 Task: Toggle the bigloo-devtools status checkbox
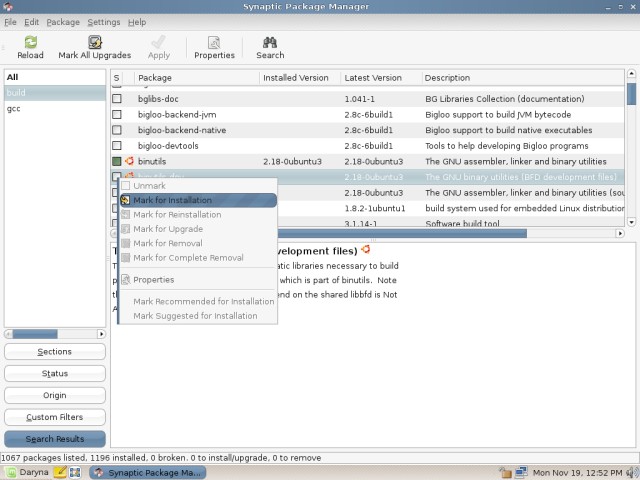[x=117, y=145]
